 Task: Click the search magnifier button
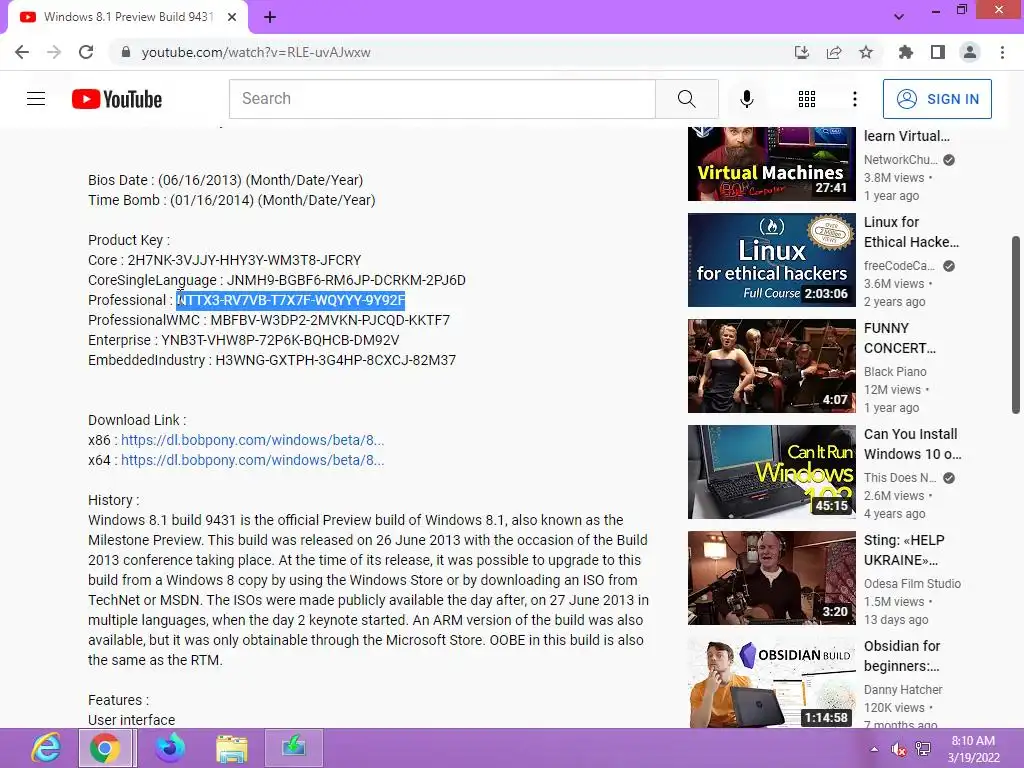(x=686, y=99)
